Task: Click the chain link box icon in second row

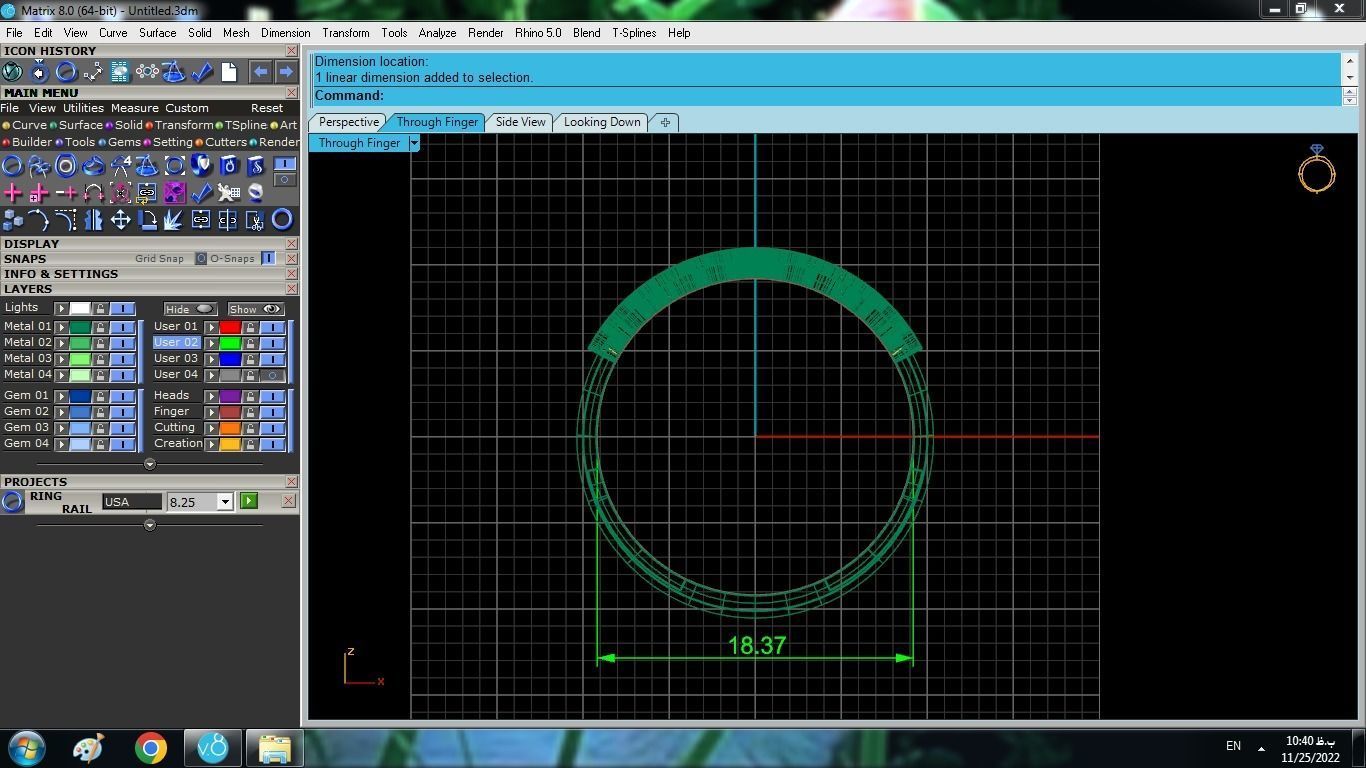Action: (147, 193)
